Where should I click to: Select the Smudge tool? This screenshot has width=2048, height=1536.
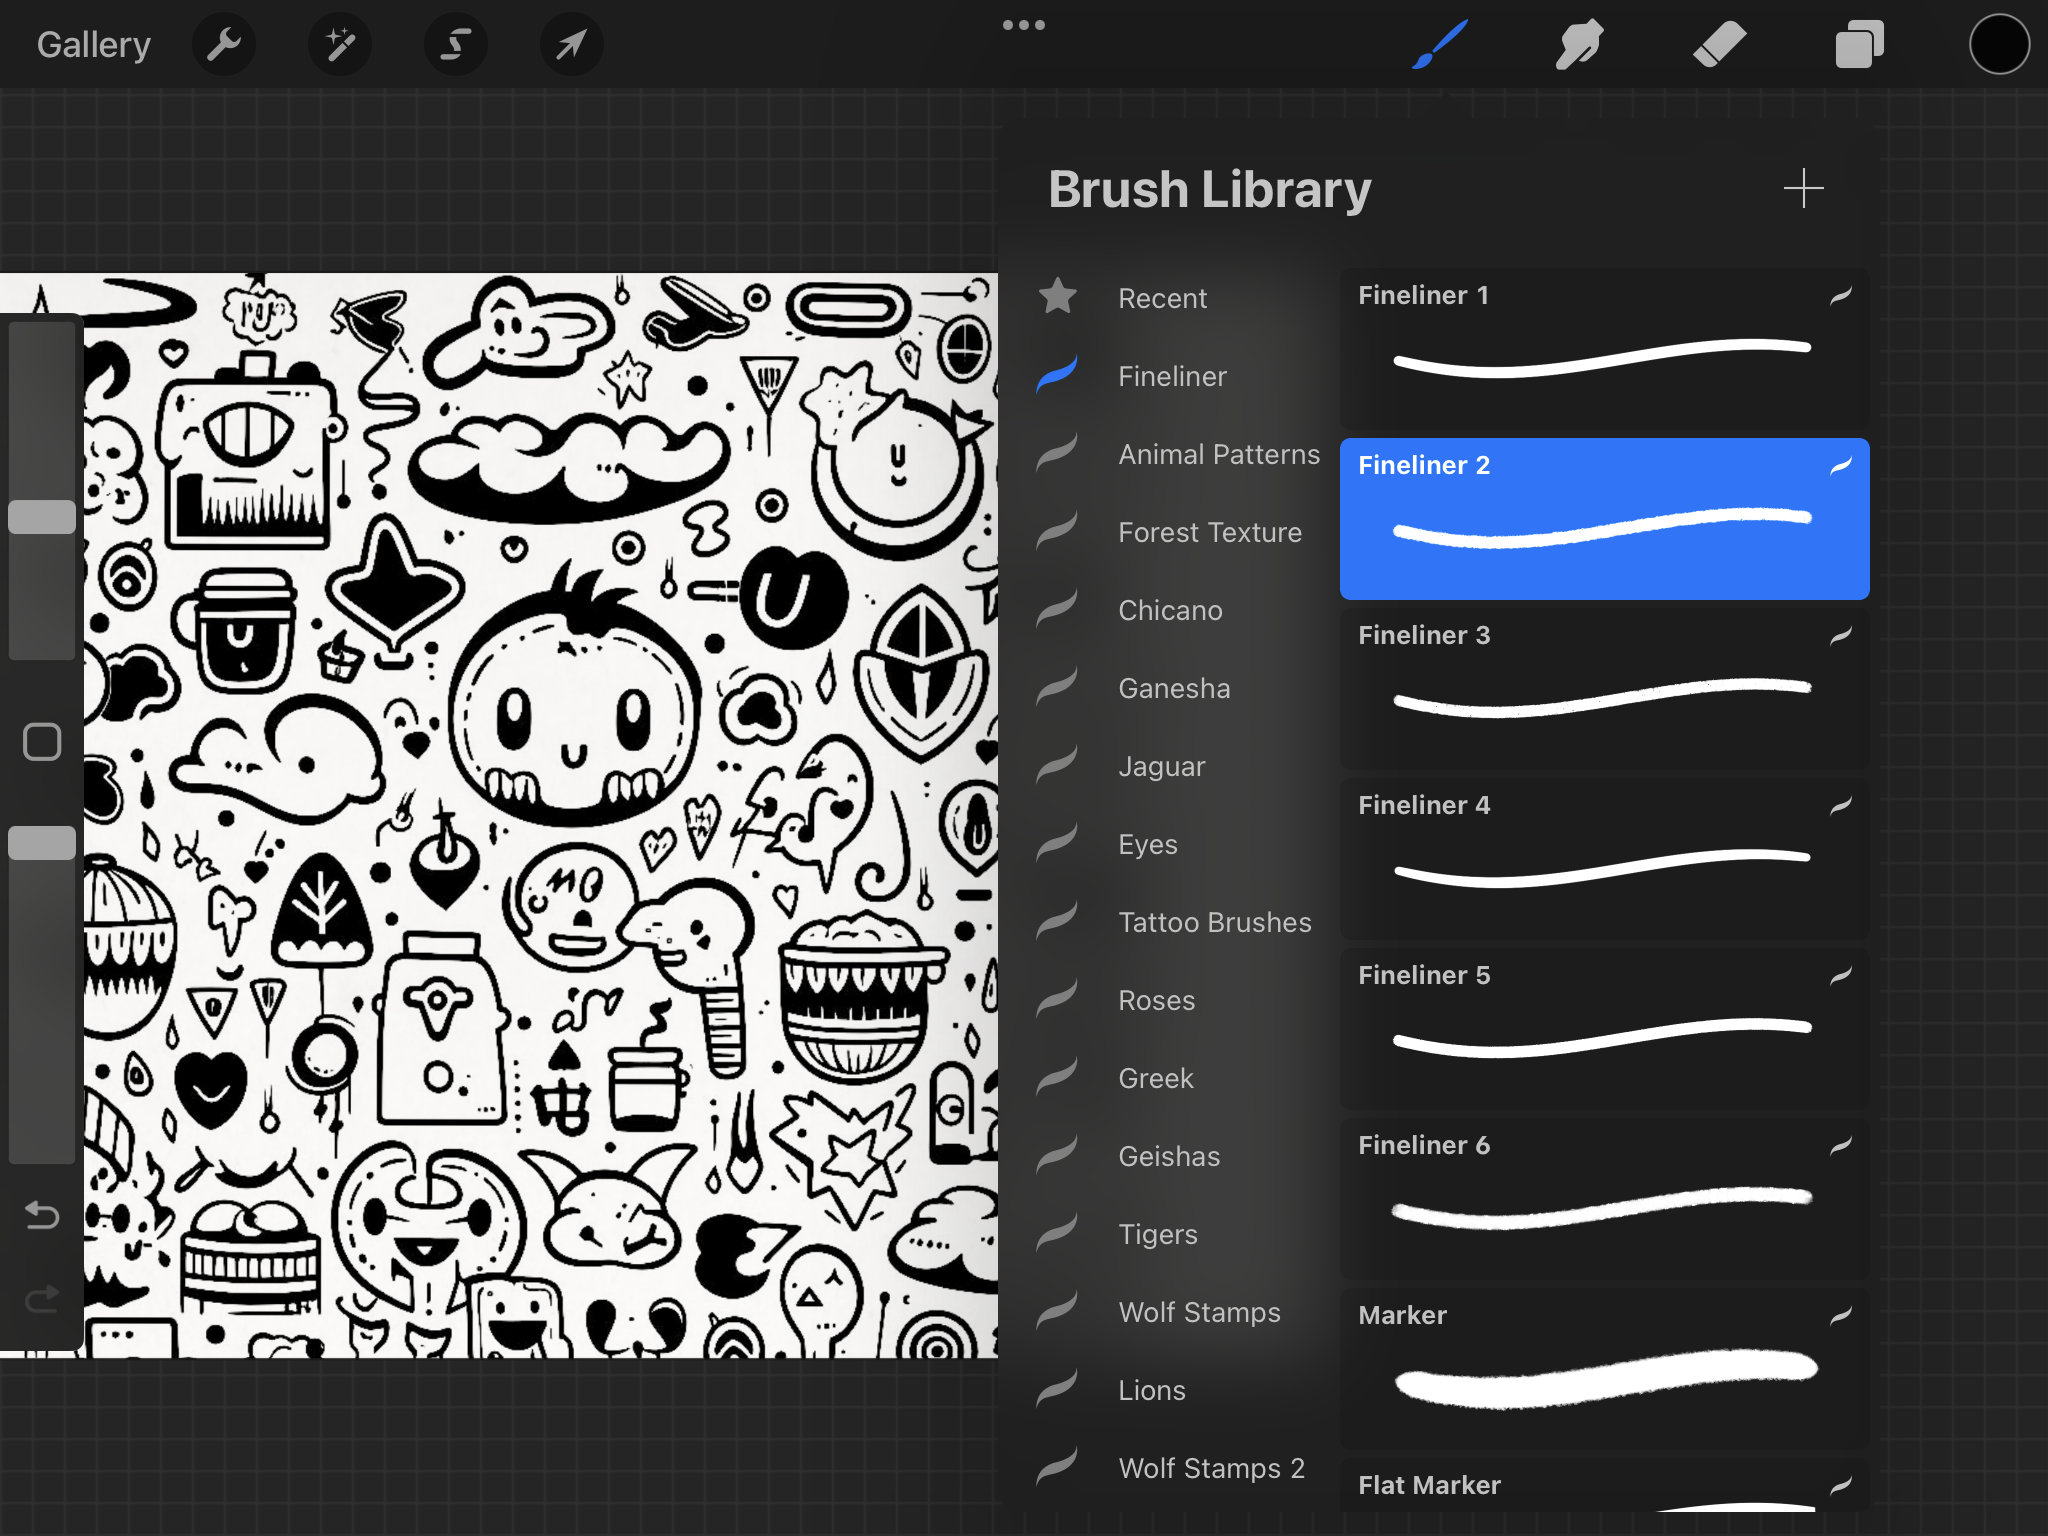pos(1580,45)
